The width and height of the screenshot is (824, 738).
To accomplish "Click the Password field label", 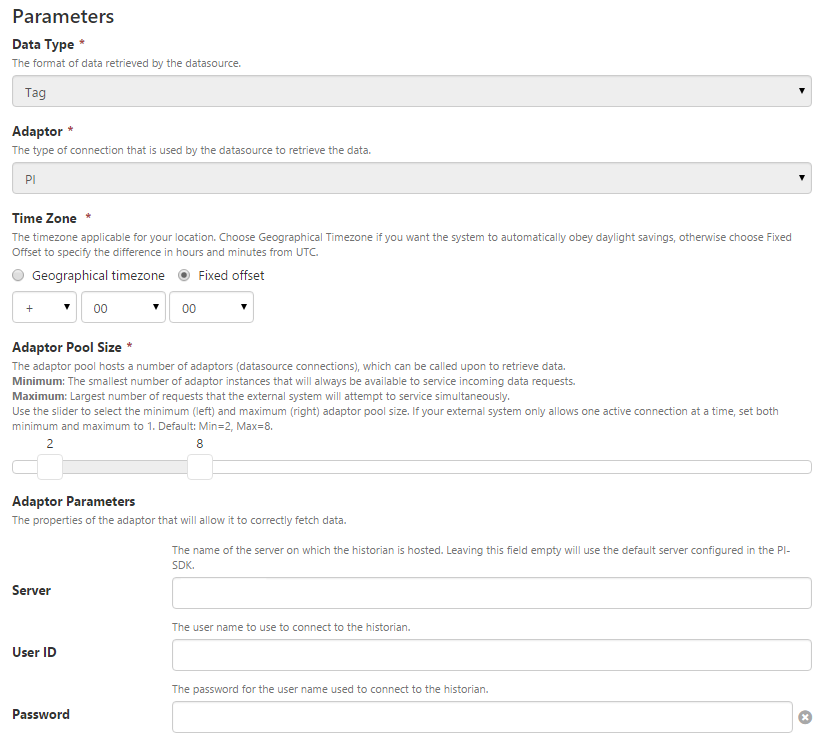I will coord(41,714).
